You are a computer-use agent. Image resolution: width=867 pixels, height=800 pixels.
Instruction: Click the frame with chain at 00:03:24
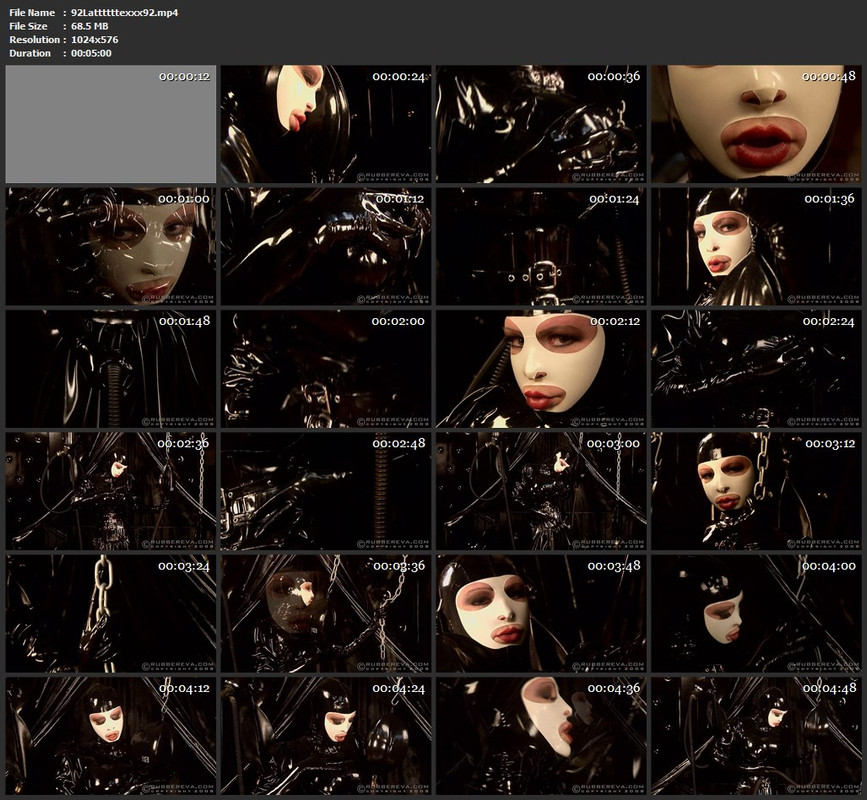[111, 614]
